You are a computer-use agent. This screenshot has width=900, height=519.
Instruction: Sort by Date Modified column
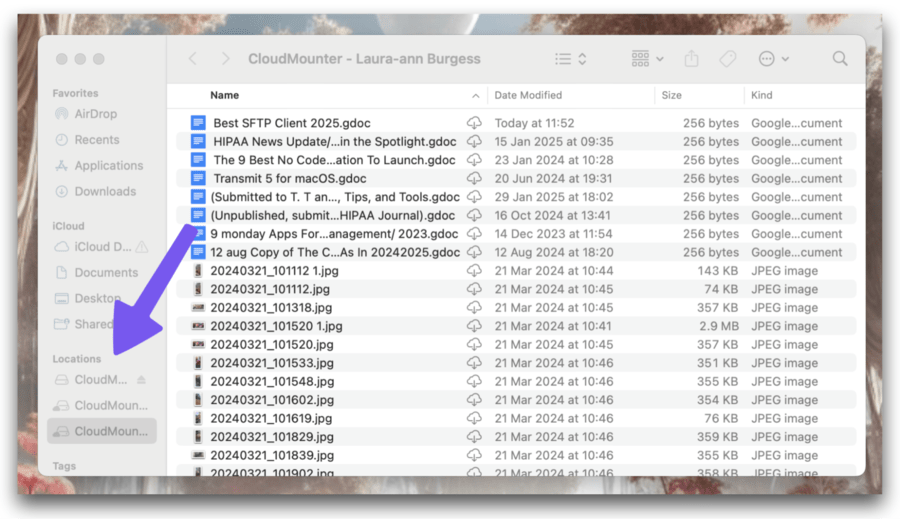point(528,95)
